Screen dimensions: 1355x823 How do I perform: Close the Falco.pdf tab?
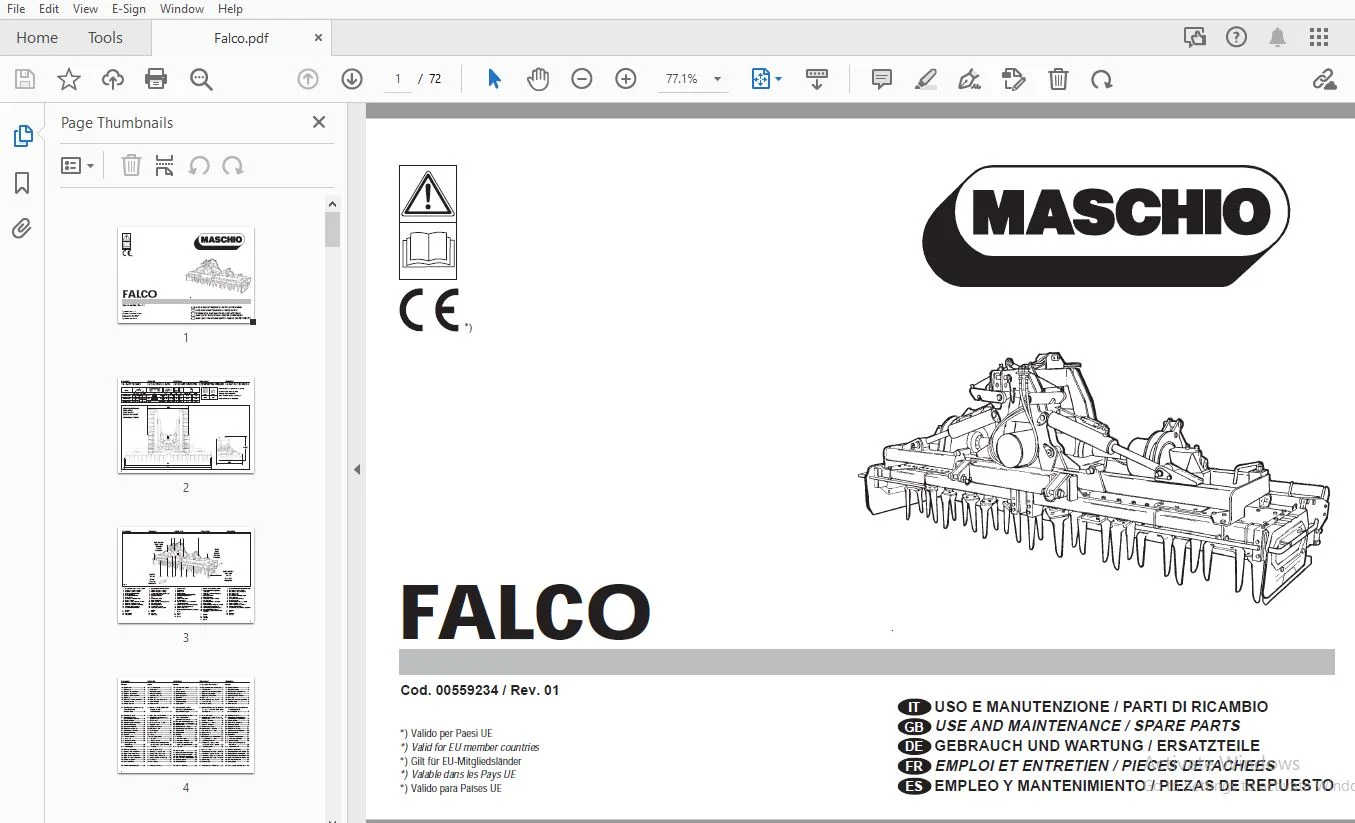coord(318,38)
